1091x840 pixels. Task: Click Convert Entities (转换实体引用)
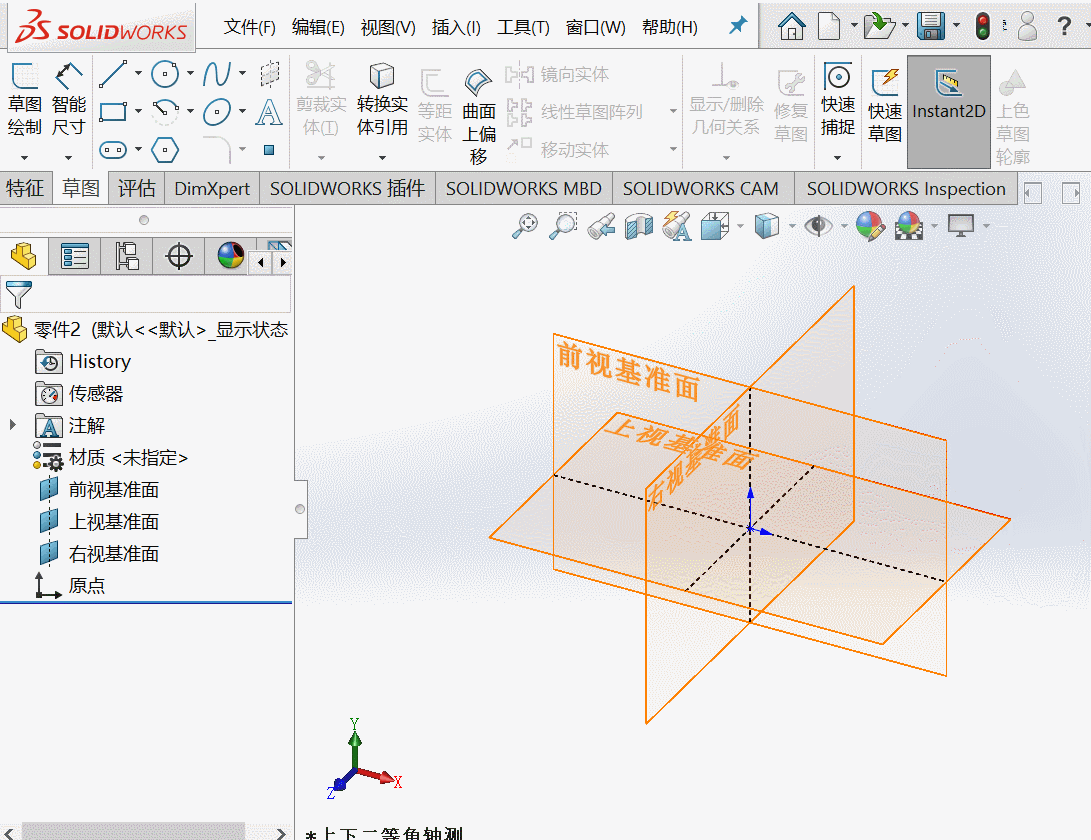tap(382, 100)
